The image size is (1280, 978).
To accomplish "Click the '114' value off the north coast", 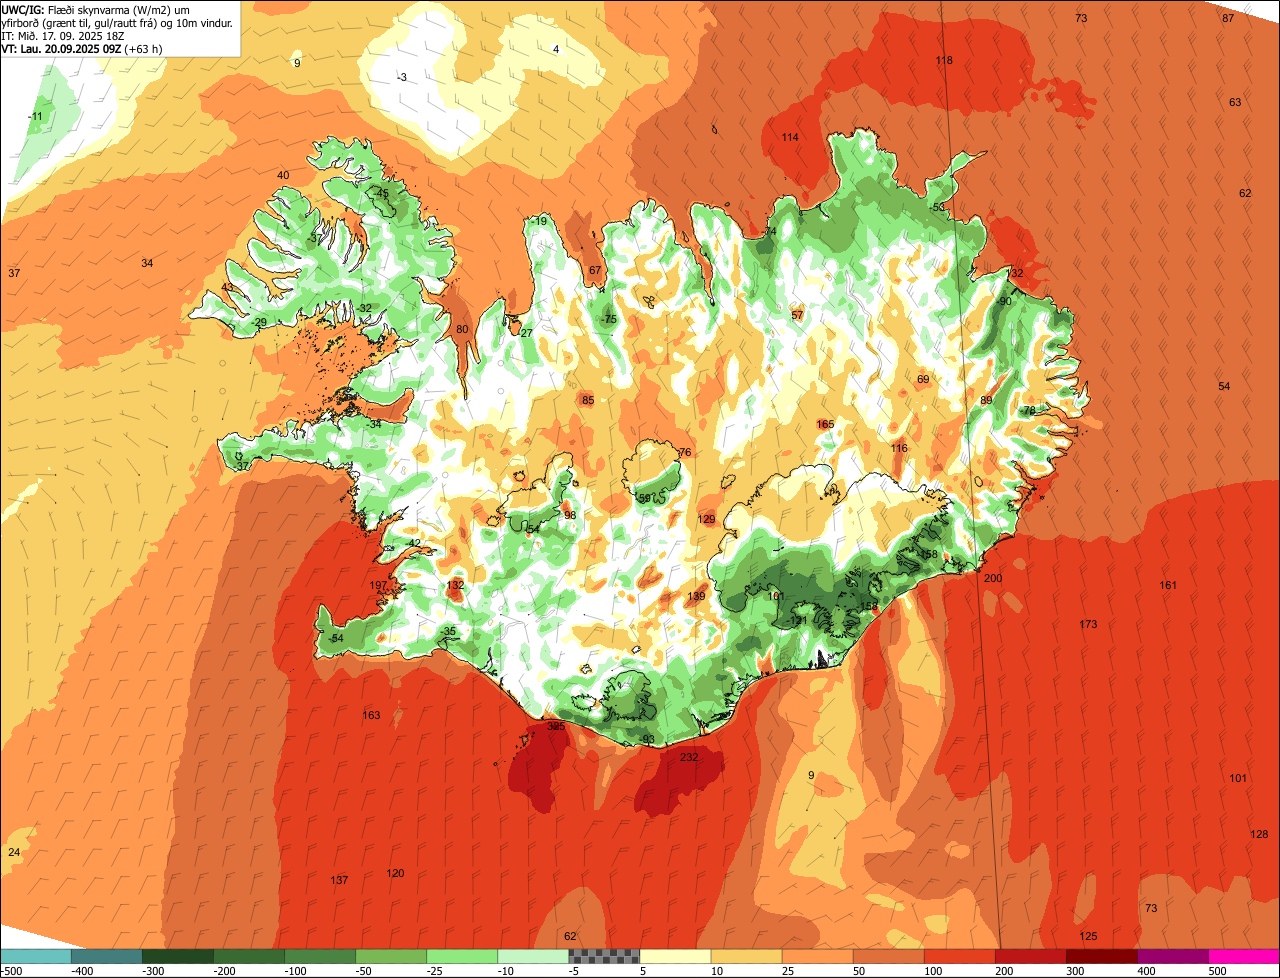I will click(x=790, y=137).
